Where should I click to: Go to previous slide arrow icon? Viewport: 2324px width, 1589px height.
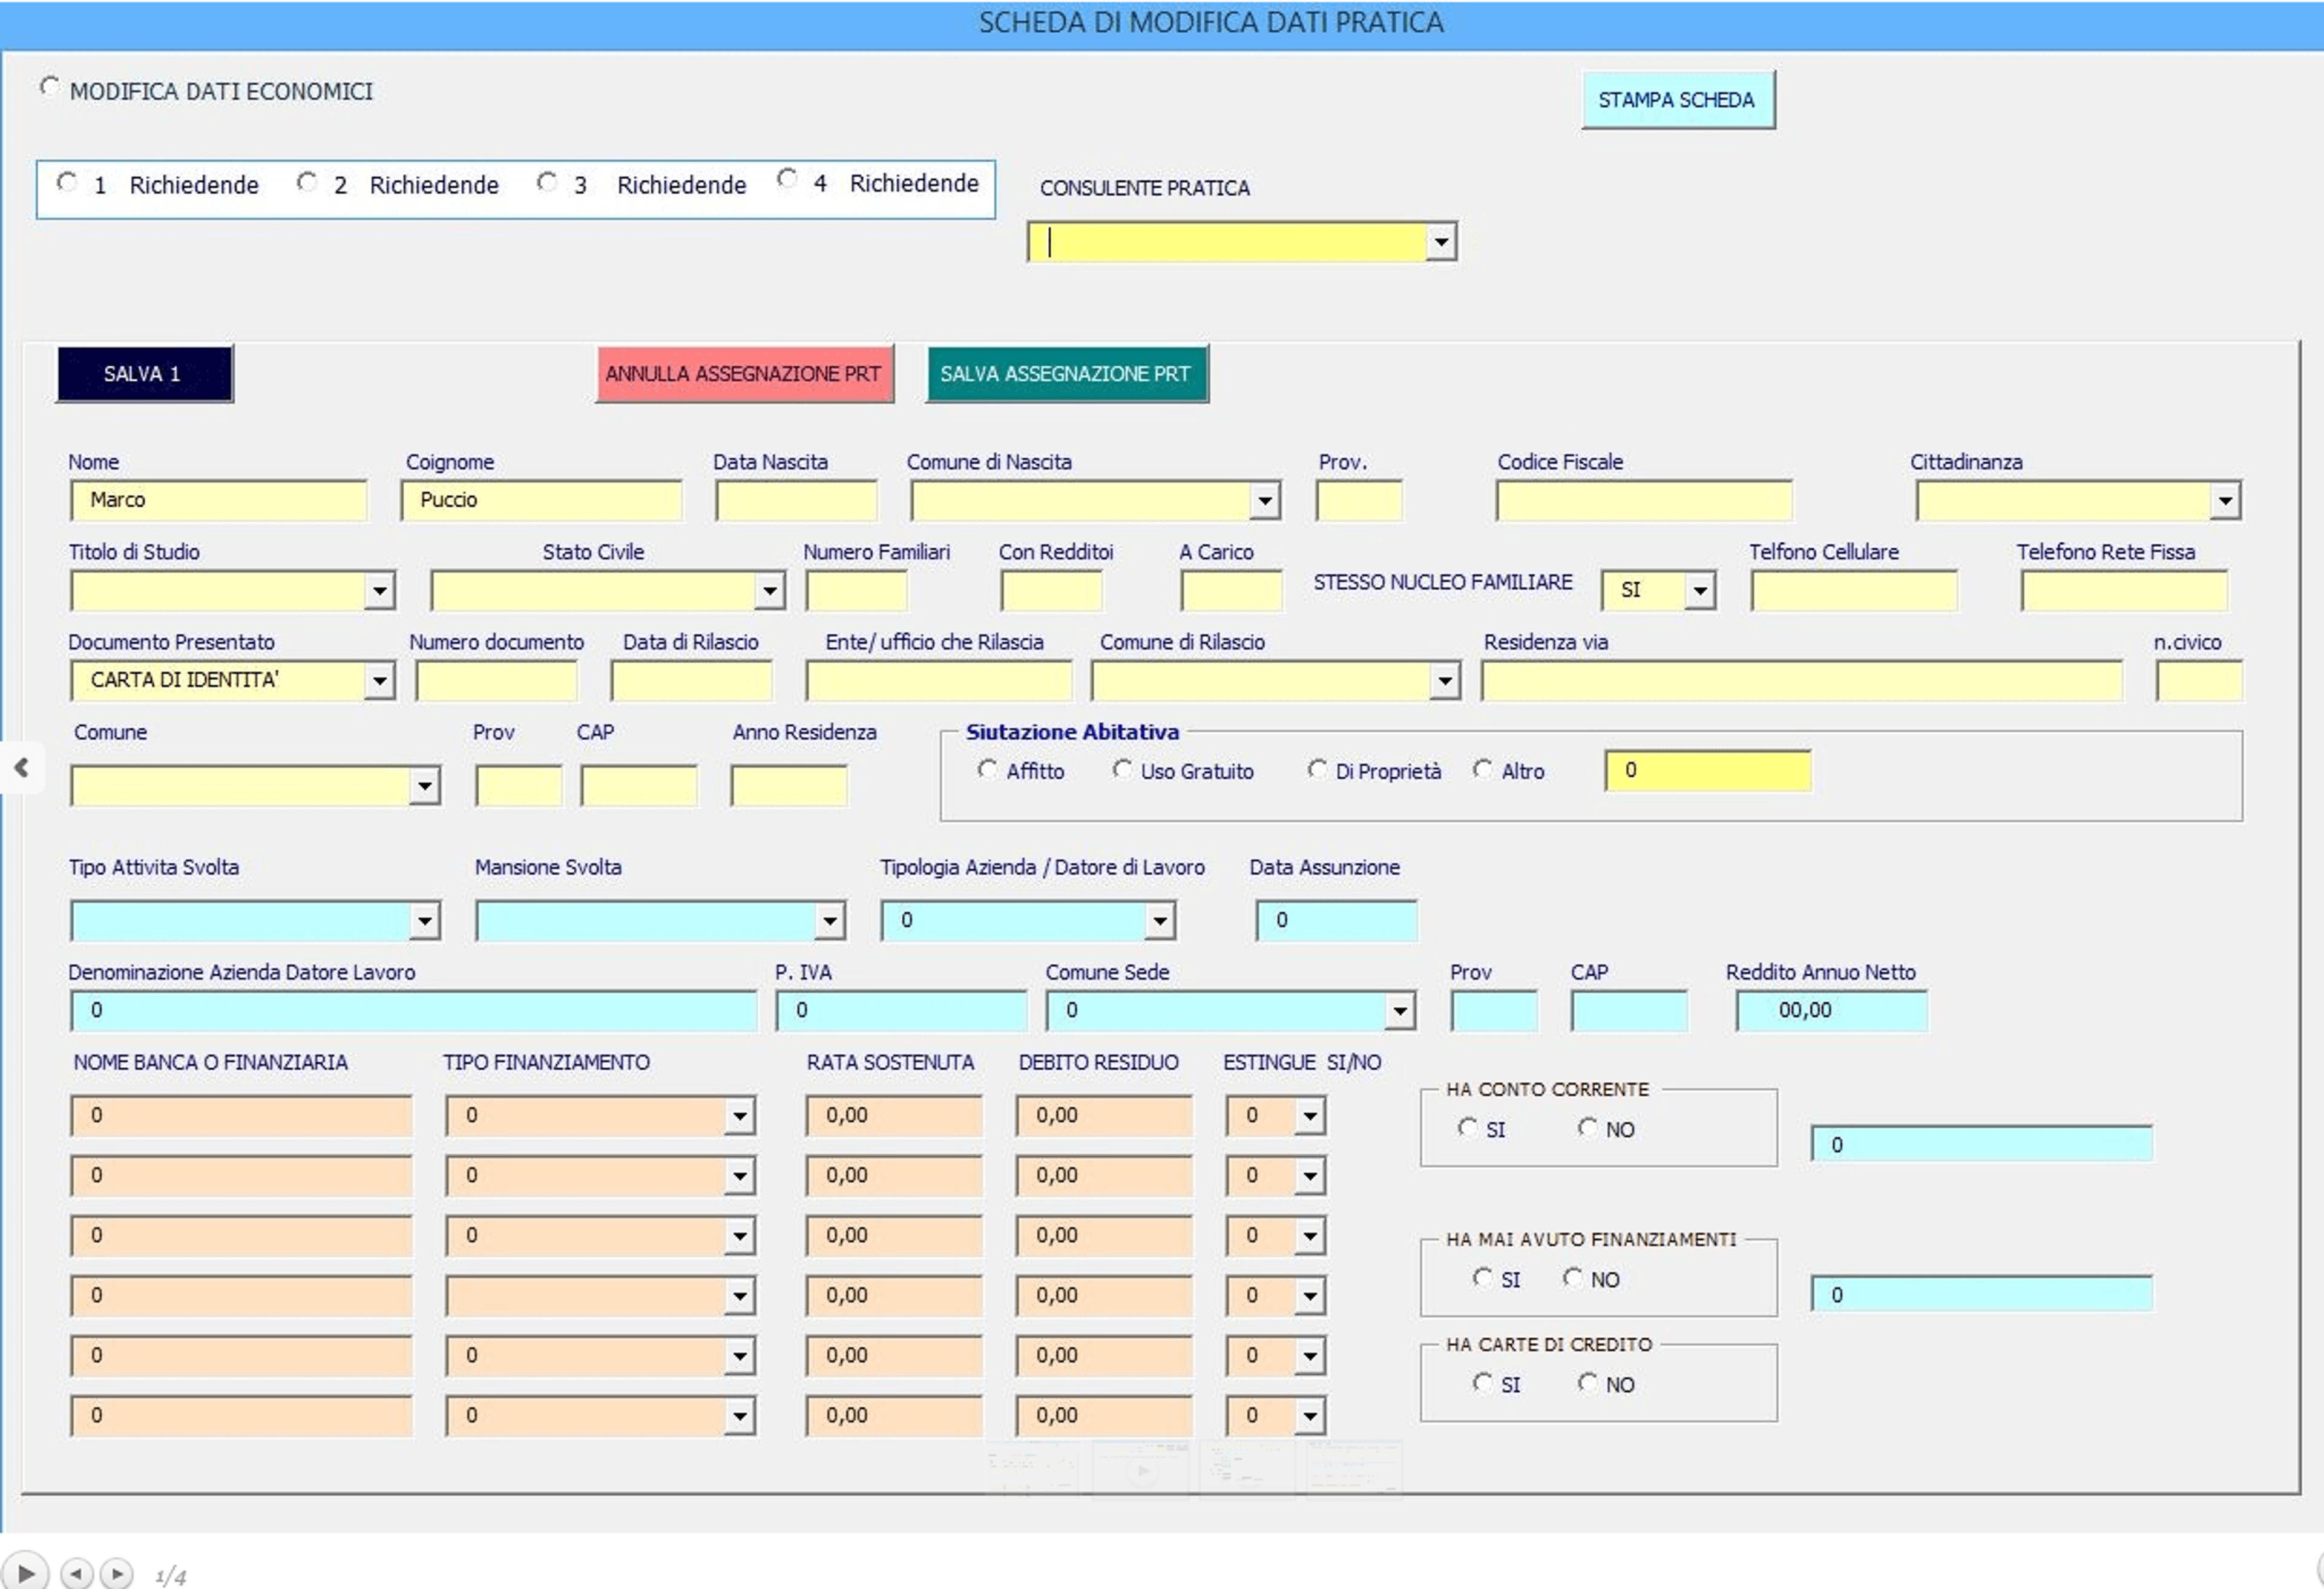(77, 1573)
